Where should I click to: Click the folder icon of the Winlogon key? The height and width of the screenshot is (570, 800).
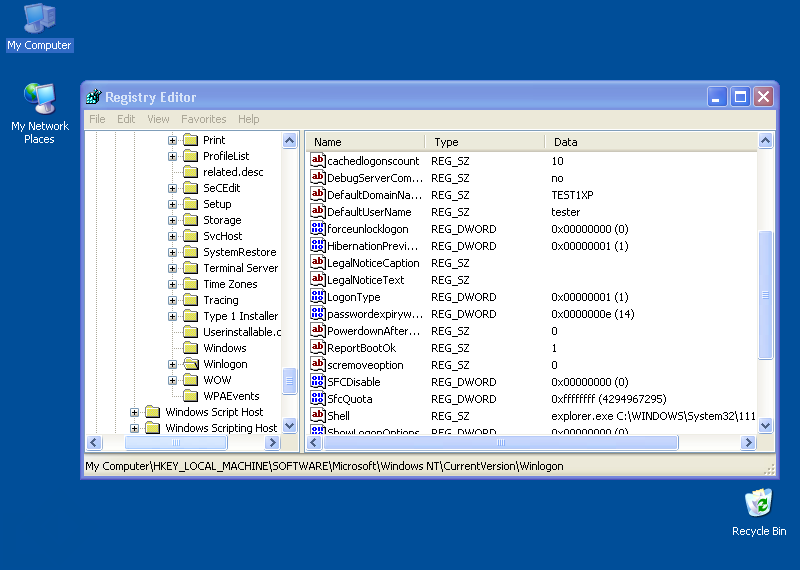[191, 364]
